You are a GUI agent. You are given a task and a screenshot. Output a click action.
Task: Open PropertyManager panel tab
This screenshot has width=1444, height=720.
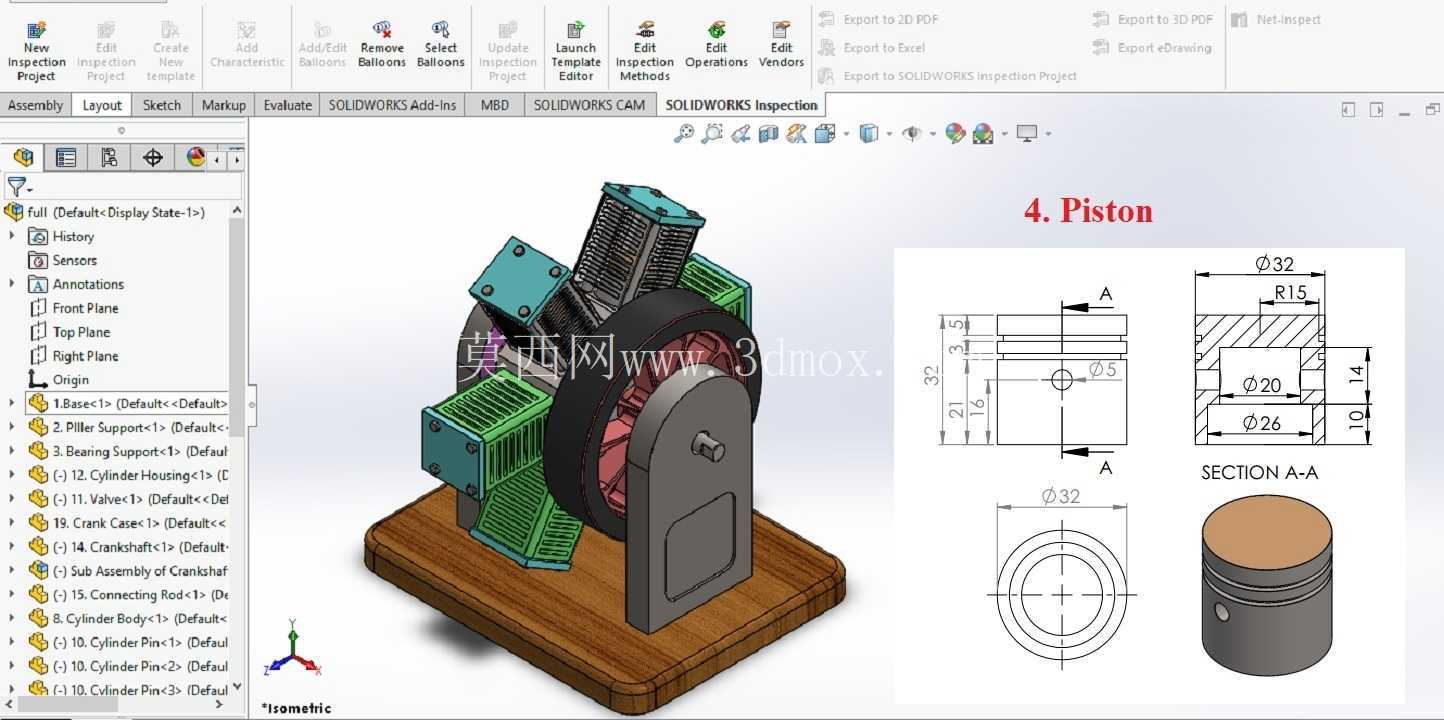point(66,157)
